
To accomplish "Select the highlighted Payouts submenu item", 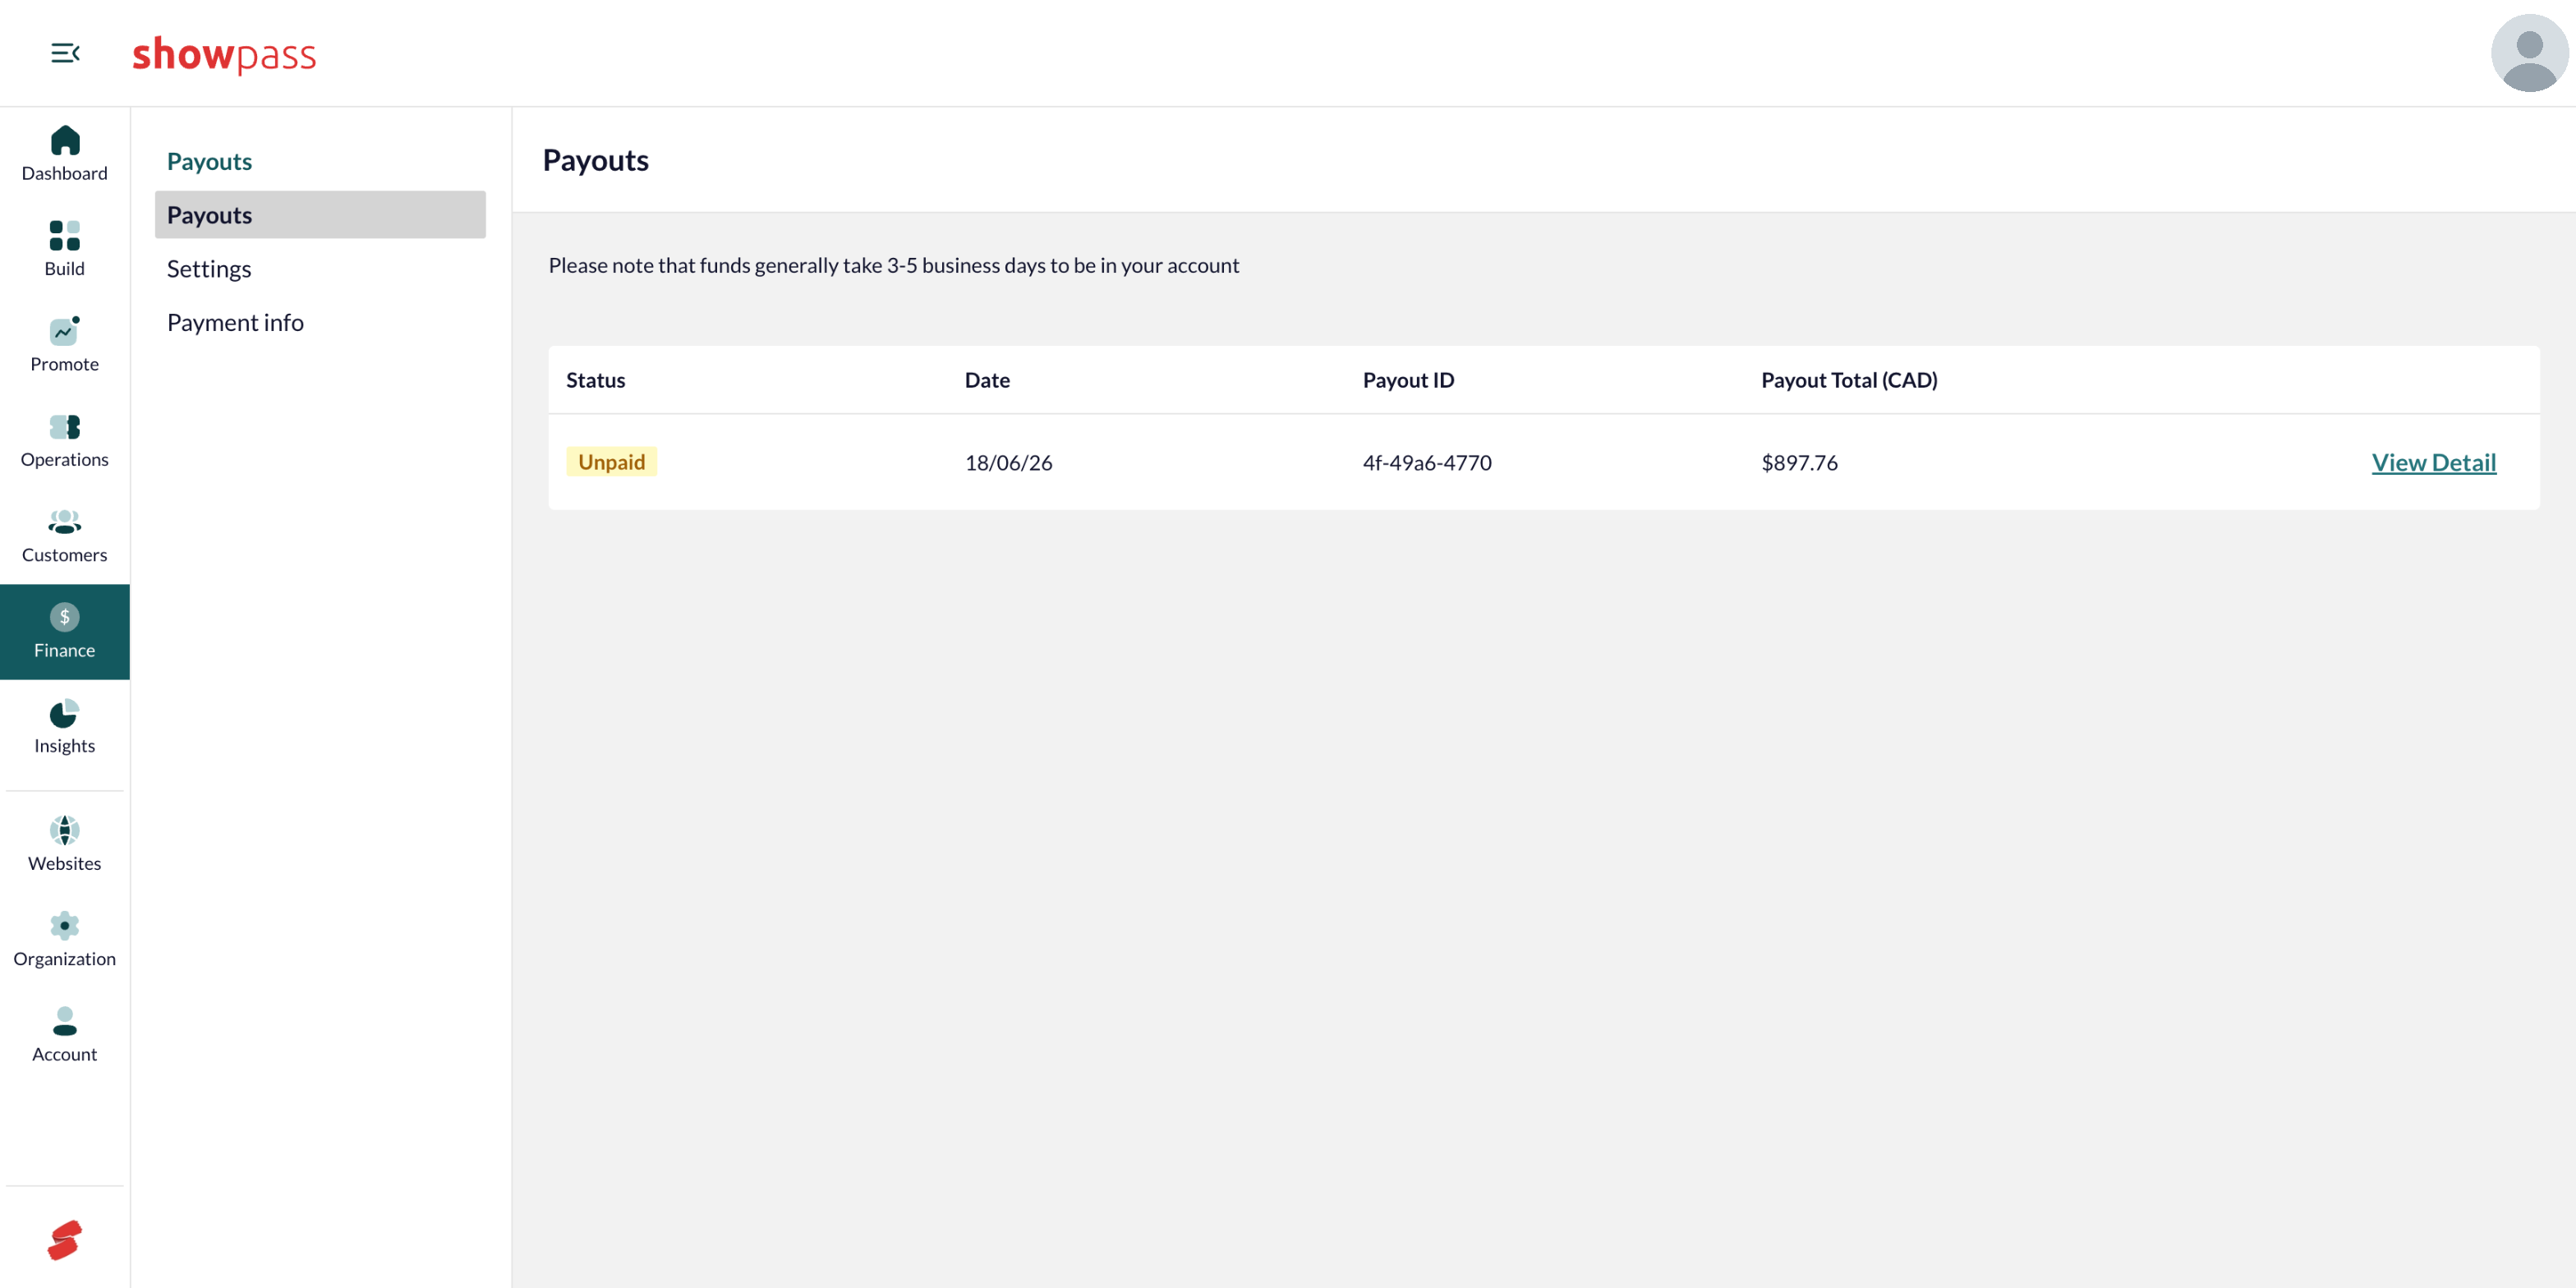I will [320, 215].
